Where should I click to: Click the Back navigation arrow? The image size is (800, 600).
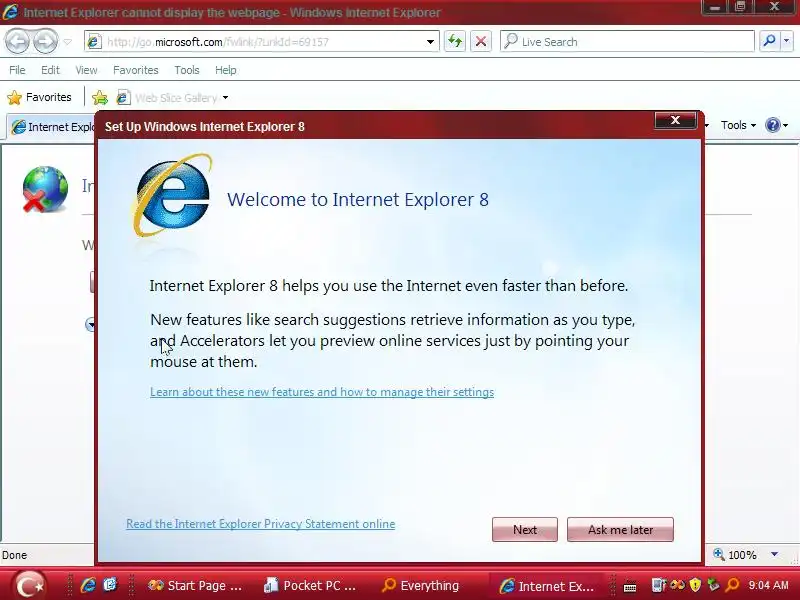point(17,41)
